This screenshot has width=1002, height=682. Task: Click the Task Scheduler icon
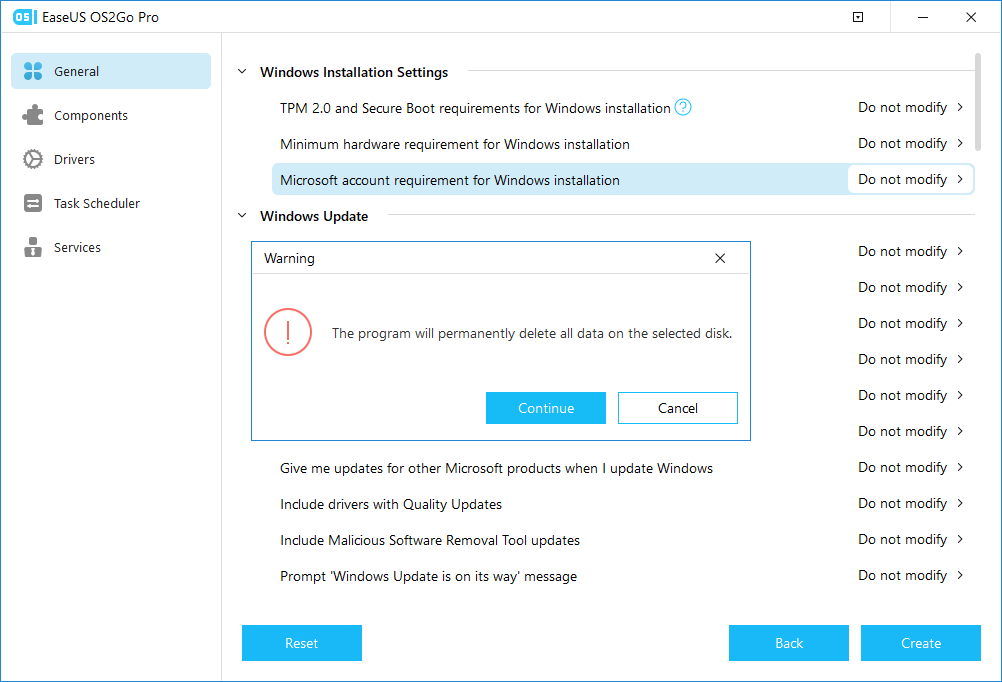(x=33, y=203)
